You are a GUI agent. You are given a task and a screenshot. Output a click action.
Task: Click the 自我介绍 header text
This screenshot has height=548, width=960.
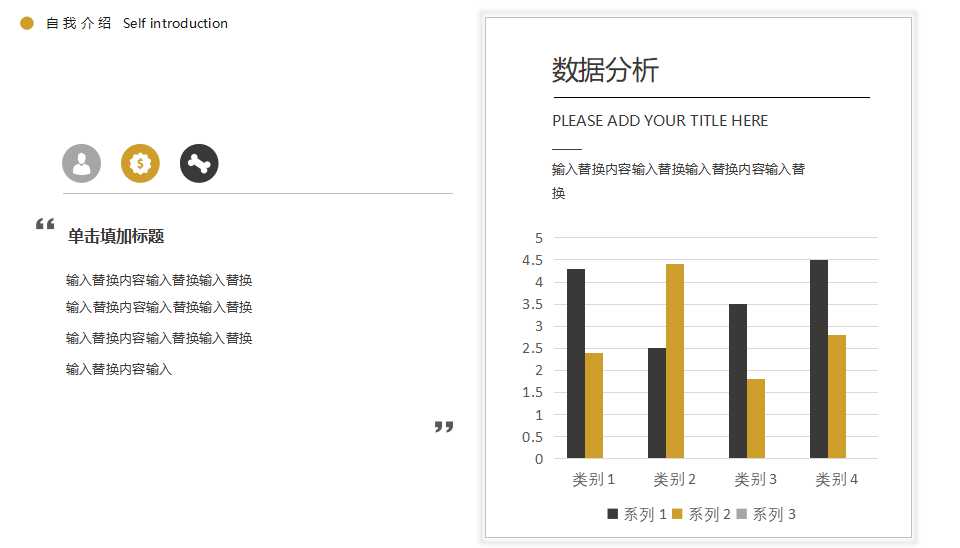click(78, 23)
